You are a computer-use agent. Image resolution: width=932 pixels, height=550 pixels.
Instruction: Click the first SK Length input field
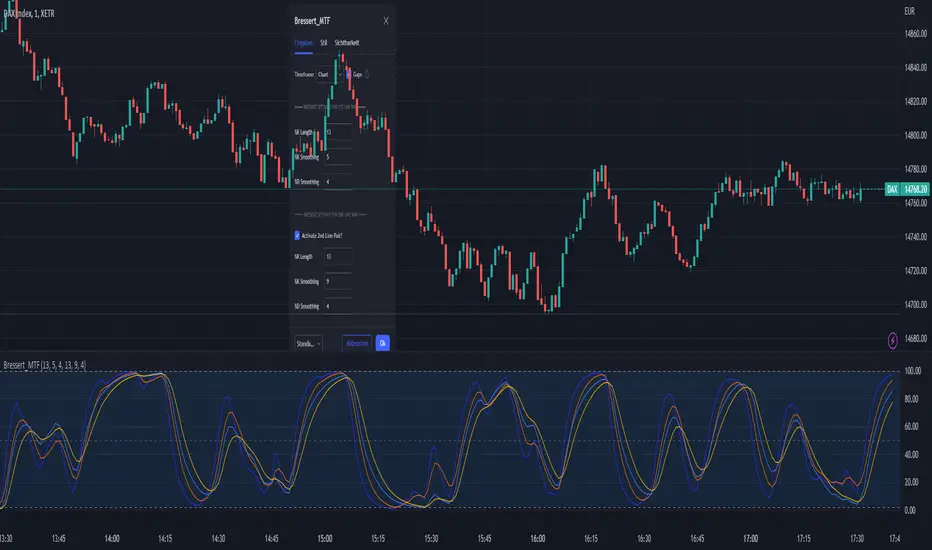click(337, 132)
